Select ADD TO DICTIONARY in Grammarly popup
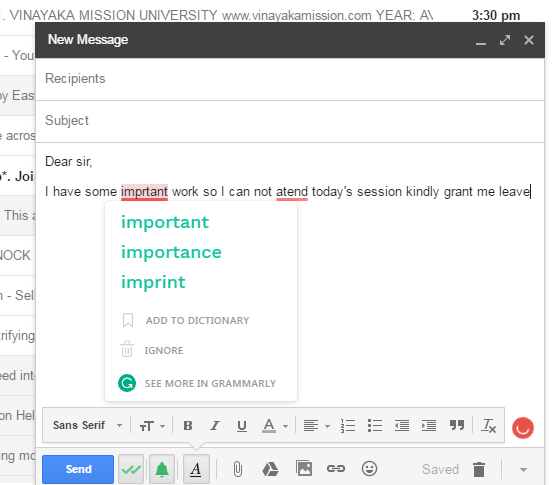Viewport: 555px width, 485px height. coord(198,321)
